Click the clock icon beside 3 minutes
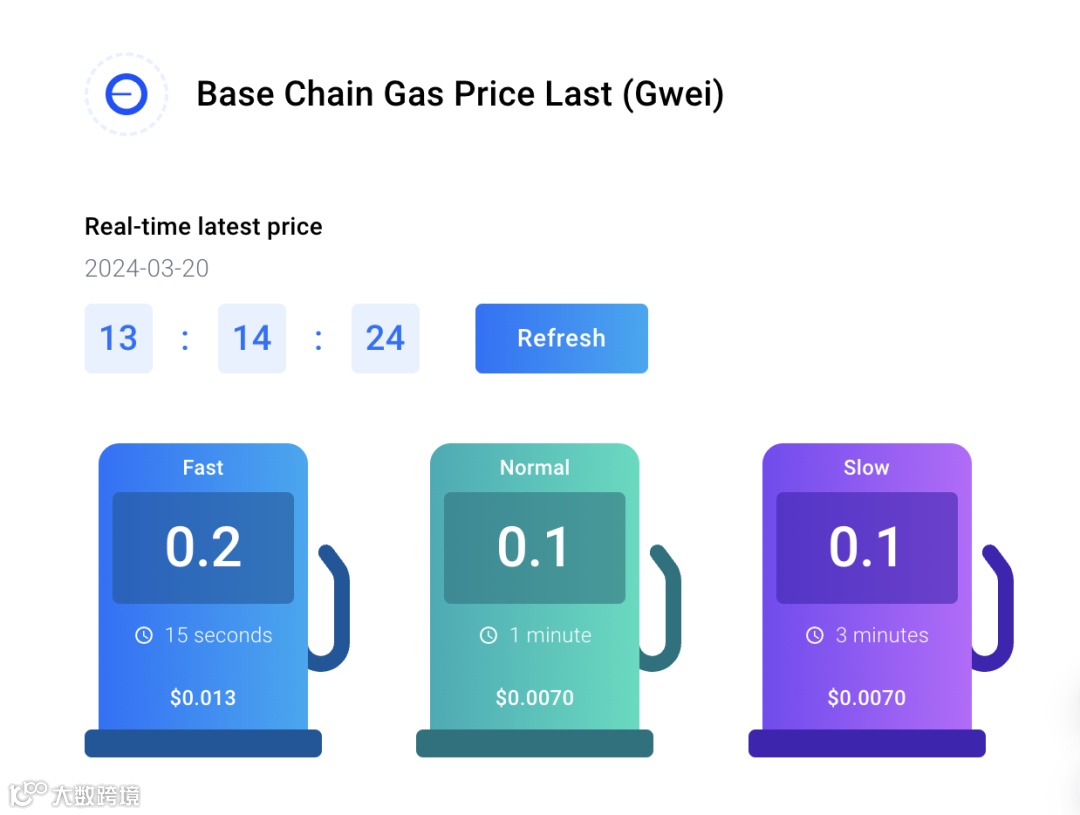 815,635
